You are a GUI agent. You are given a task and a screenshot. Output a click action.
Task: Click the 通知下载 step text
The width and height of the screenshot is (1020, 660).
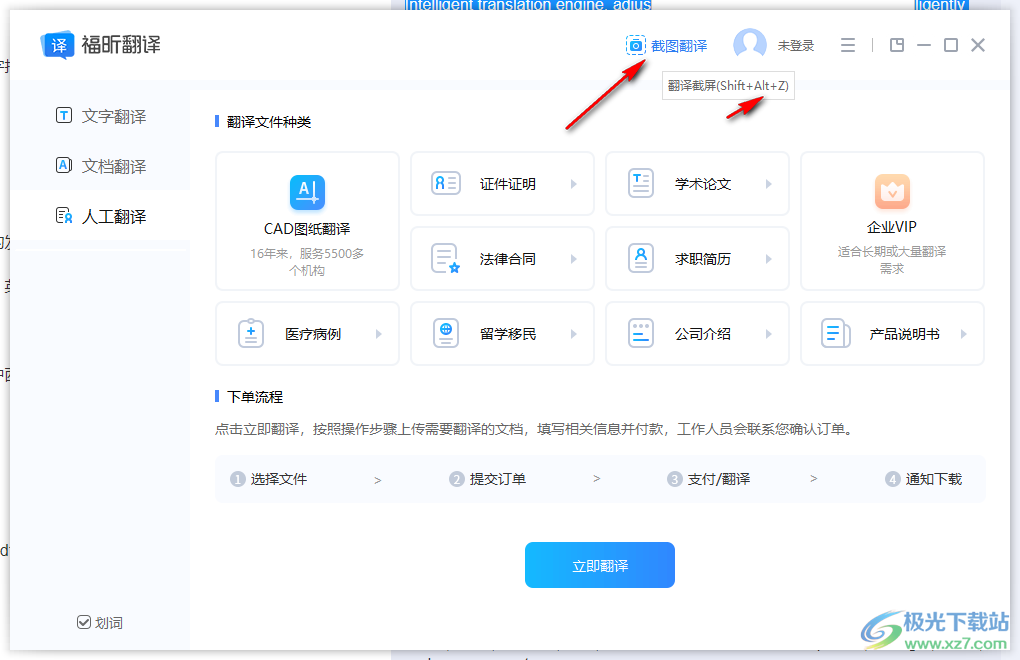click(x=933, y=479)
